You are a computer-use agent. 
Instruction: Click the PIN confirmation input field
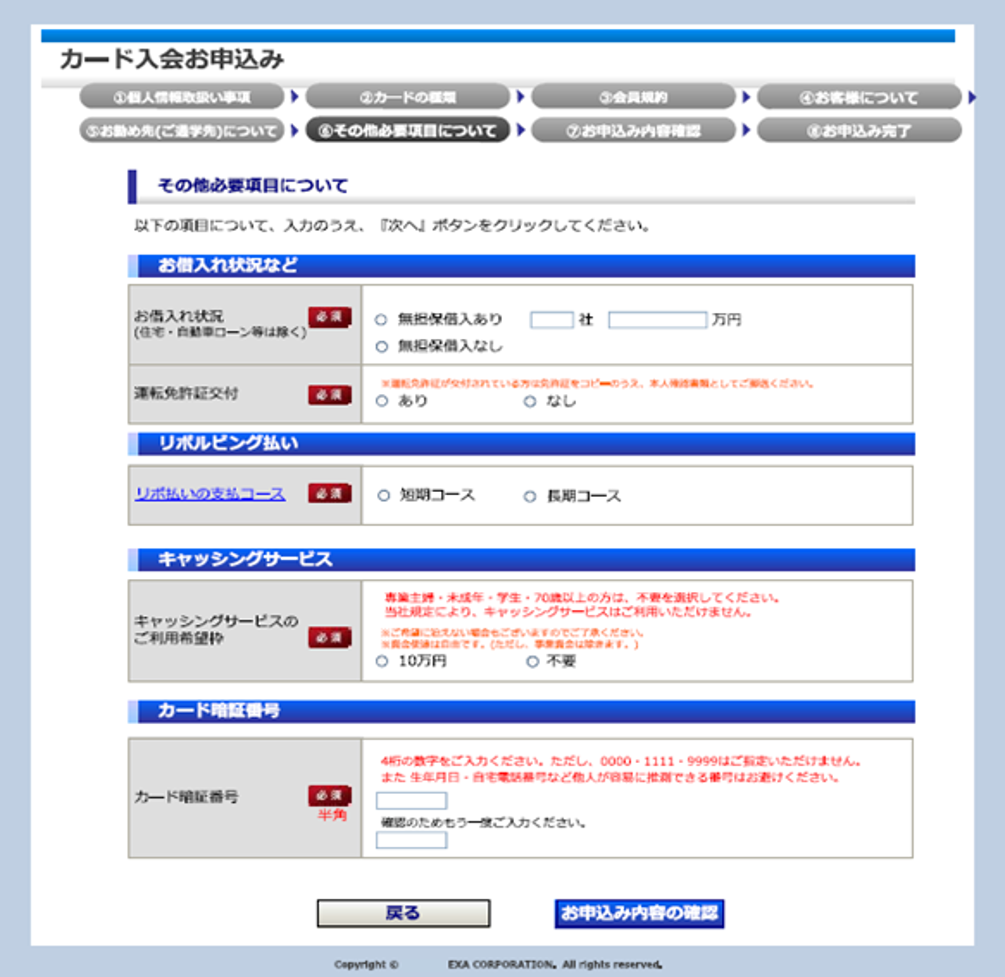tap(411, 840)
